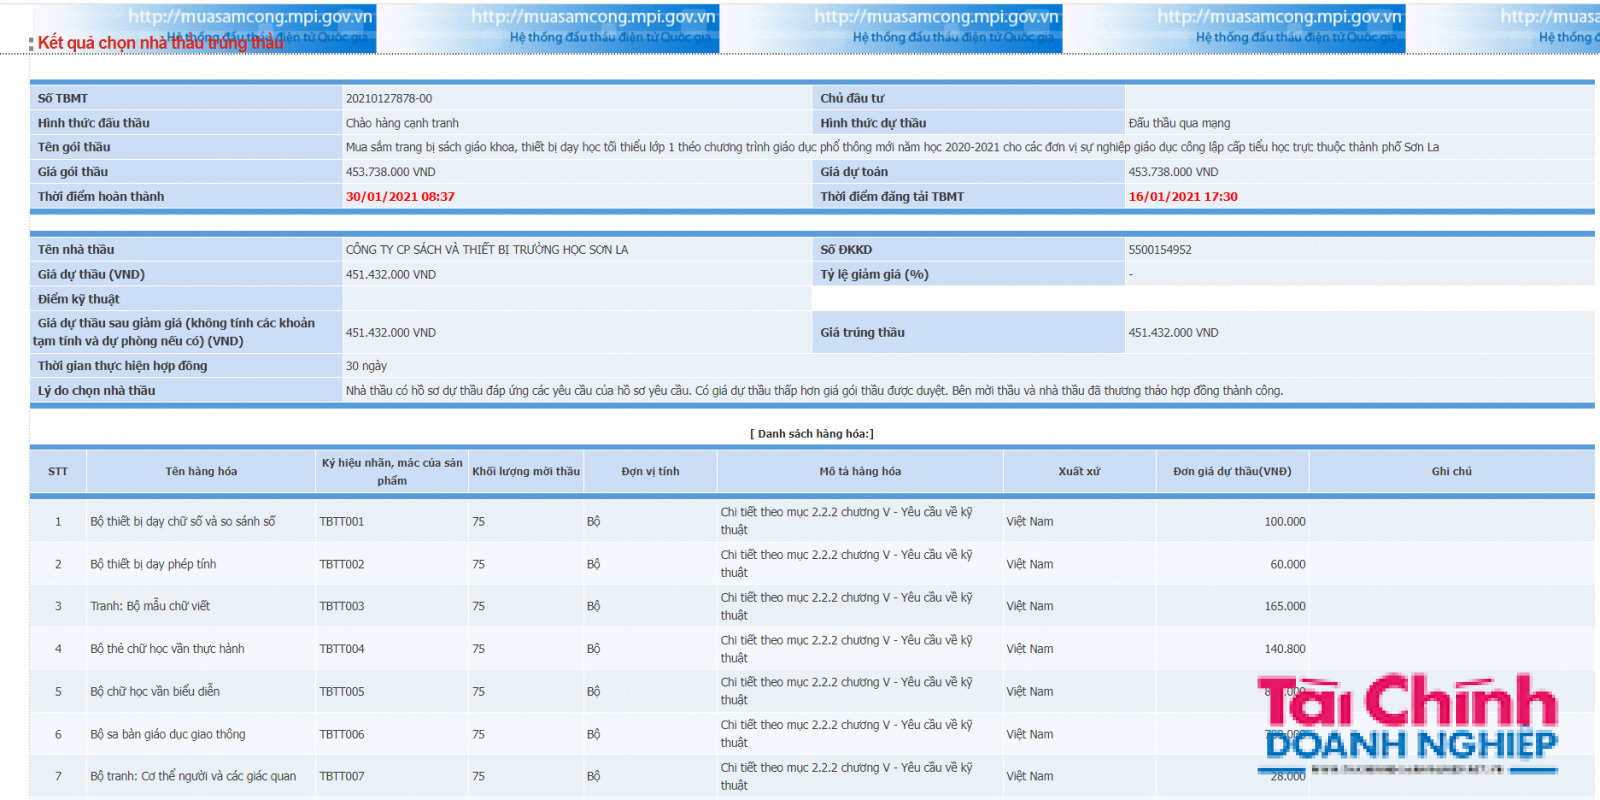Click product code TBTT004
1600x800 pixels.
pyautogui.click(x=342, y=649)
